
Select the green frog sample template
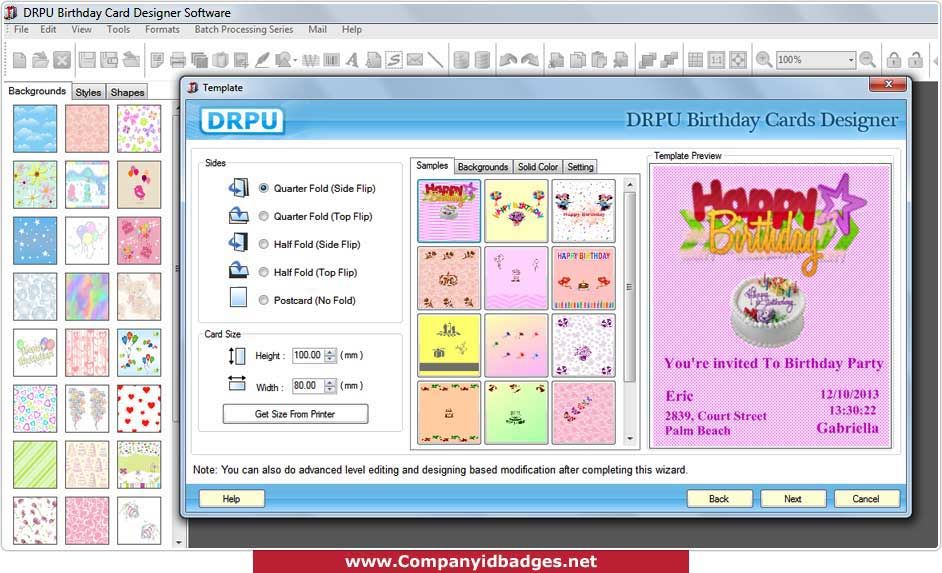click(x=516, y=413)
